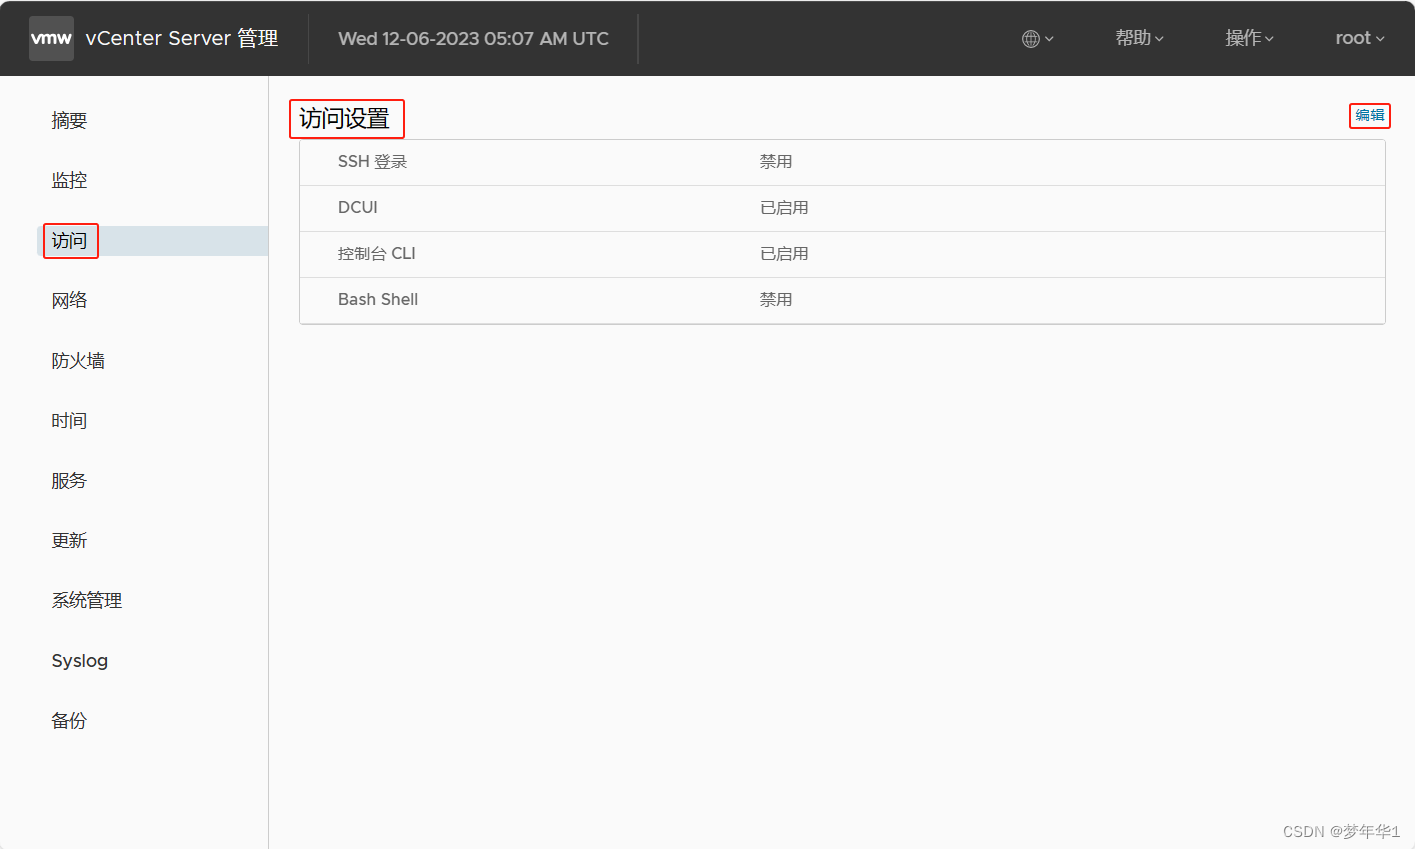Open the 服务 services page
Screen dimensions: 1415x849
coord(69,480)
